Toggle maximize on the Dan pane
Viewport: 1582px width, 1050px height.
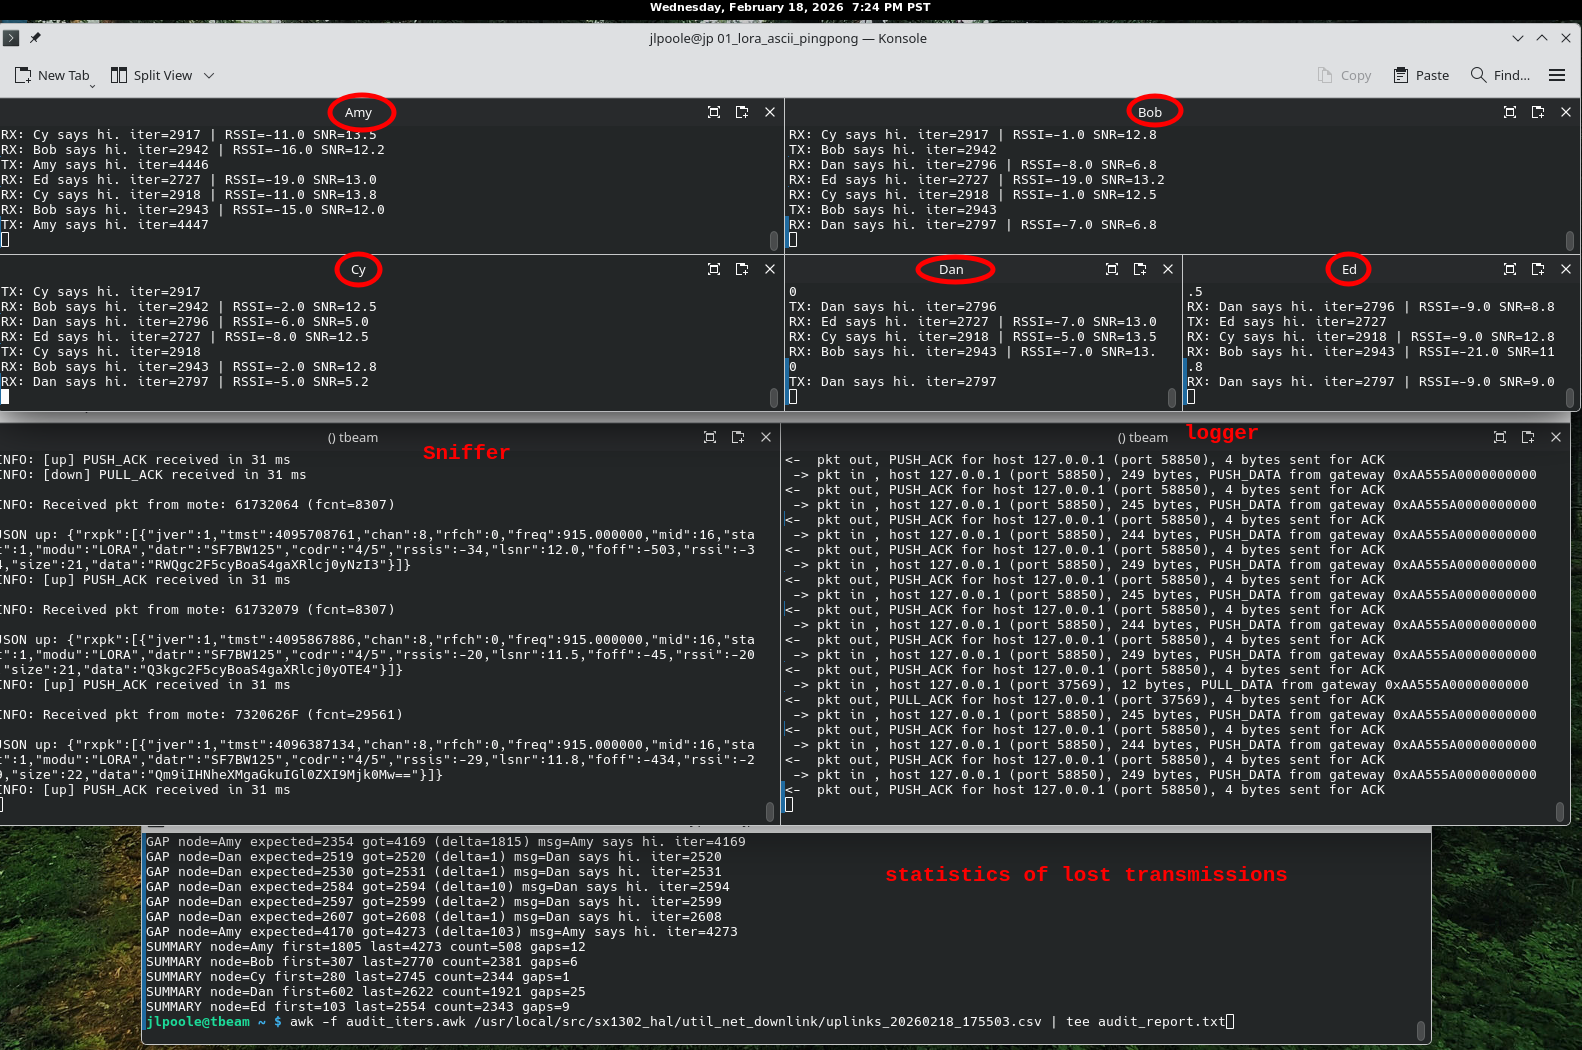(x=1112, y=269)
